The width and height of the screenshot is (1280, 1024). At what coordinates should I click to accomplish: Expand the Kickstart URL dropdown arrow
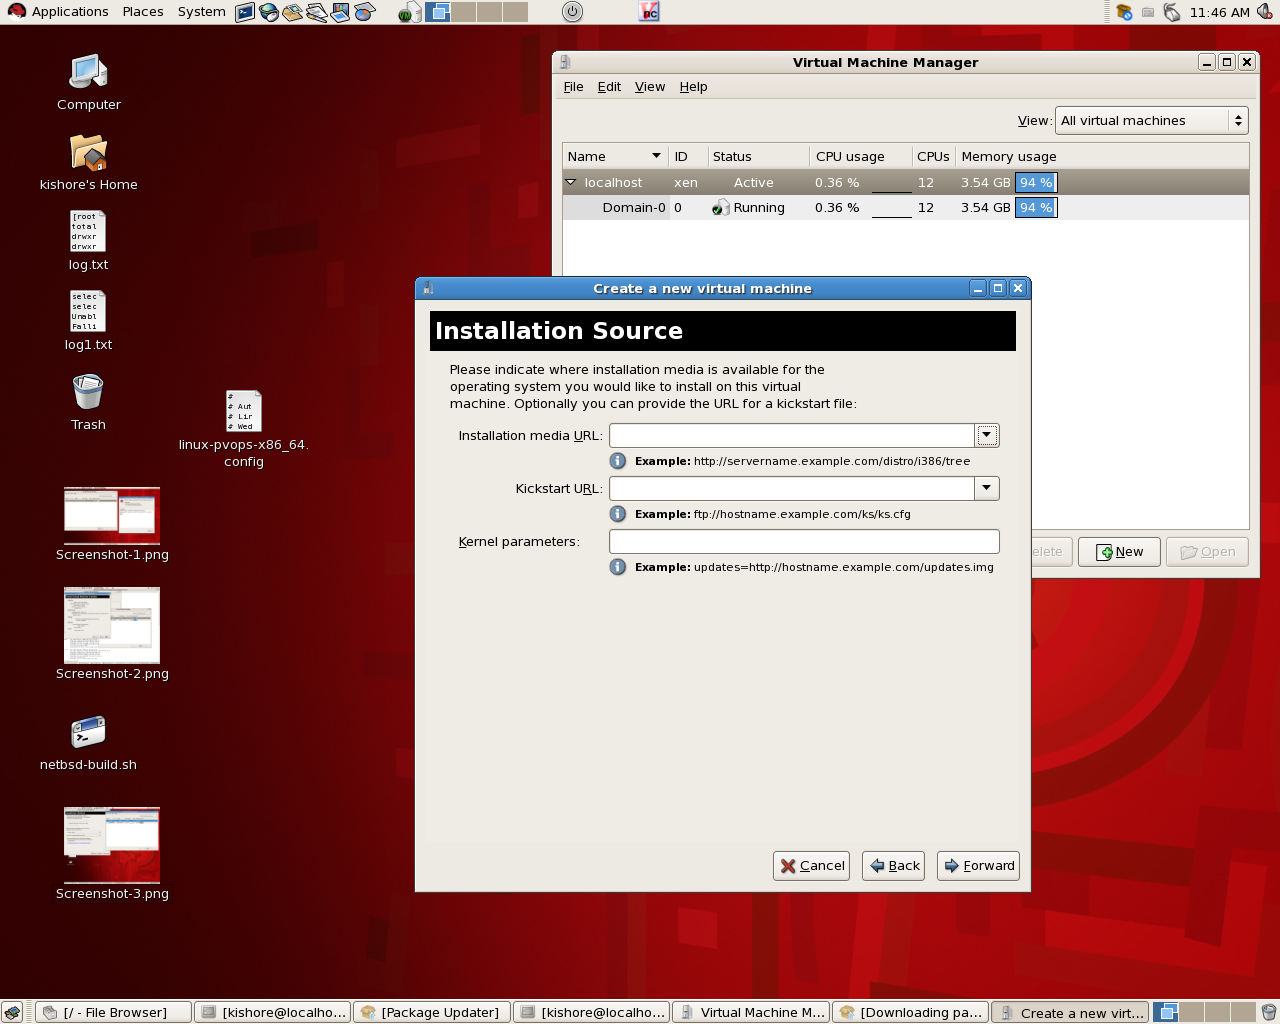987,488
